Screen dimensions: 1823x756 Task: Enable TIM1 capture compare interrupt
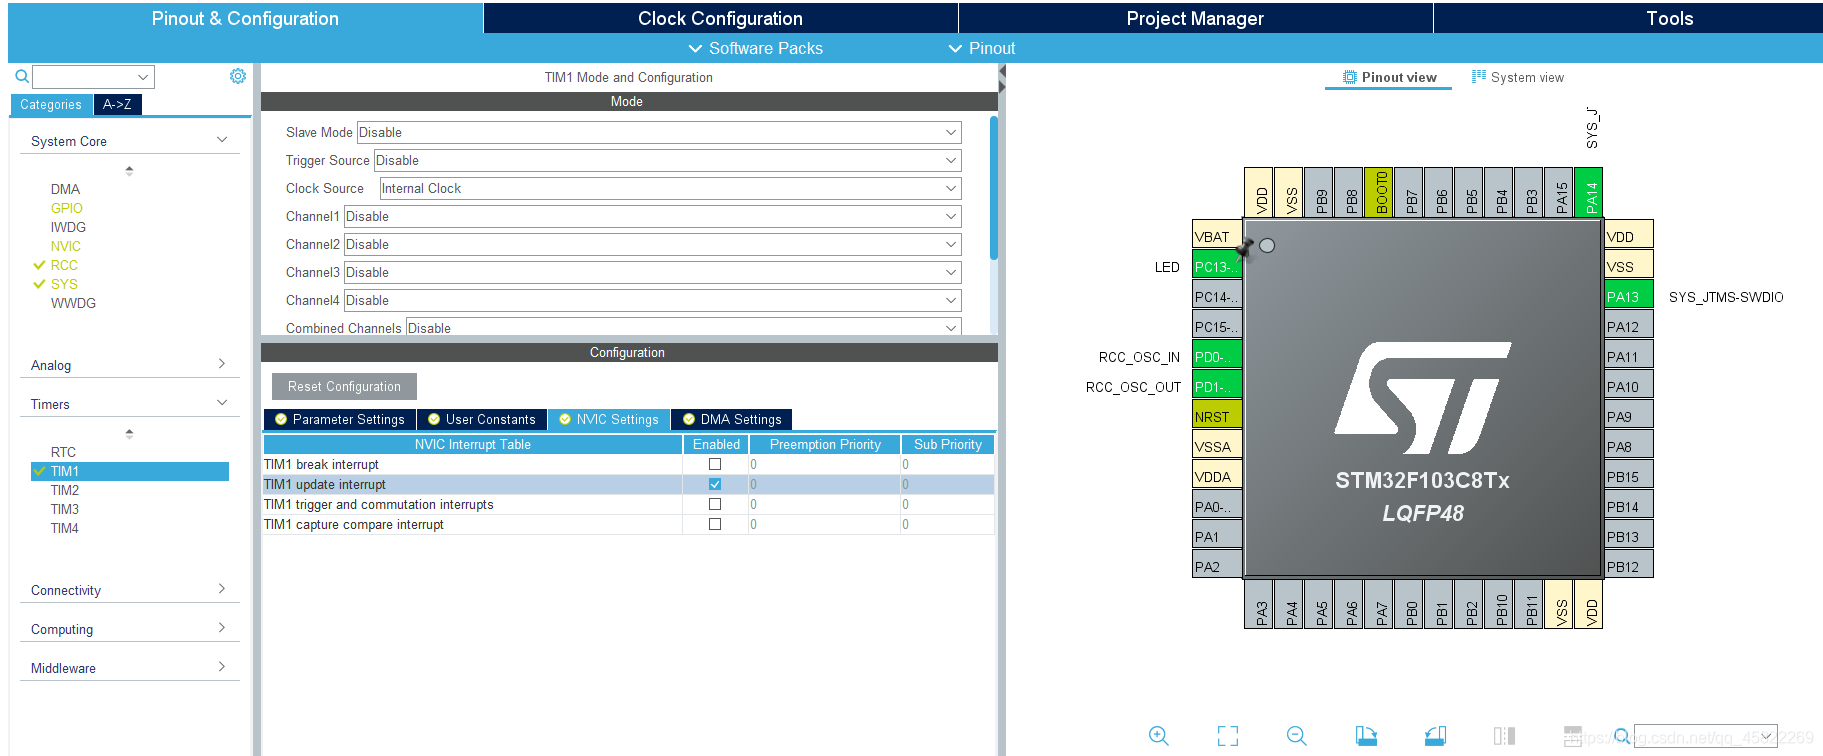715,524
